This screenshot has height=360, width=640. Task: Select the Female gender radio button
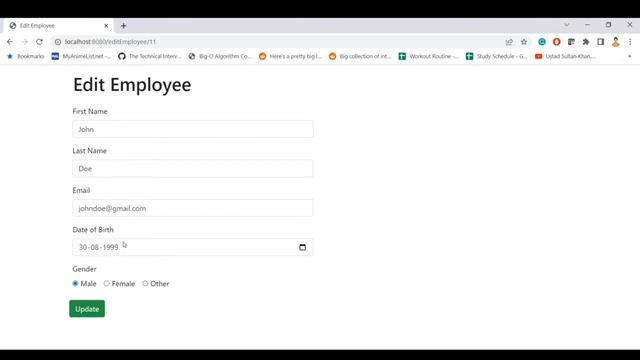click(x=107, y=283)
